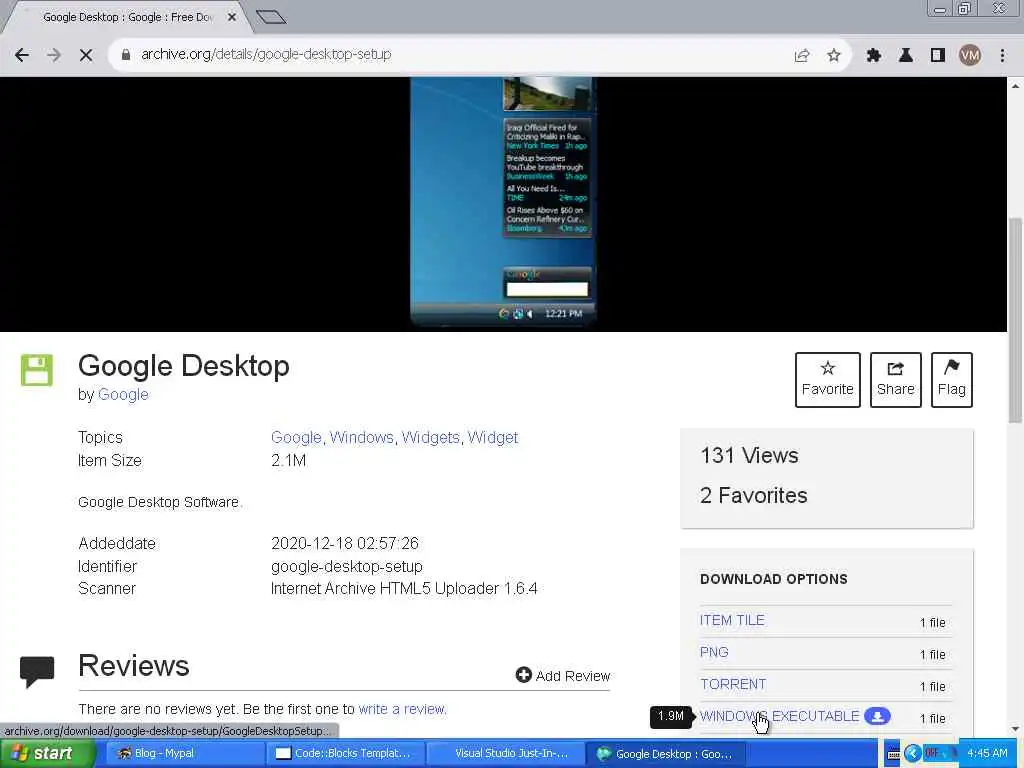Click the Item Size 2.1M value

(289, 460)
